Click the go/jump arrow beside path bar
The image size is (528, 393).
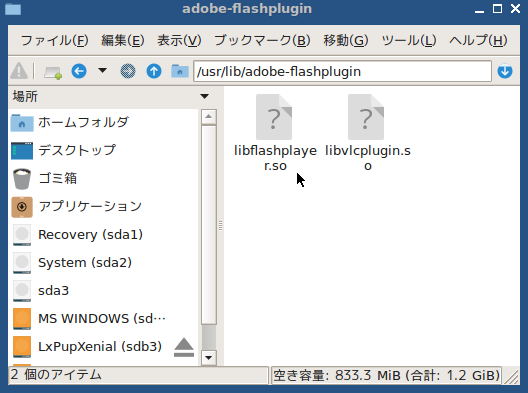[x=505, y=71]
